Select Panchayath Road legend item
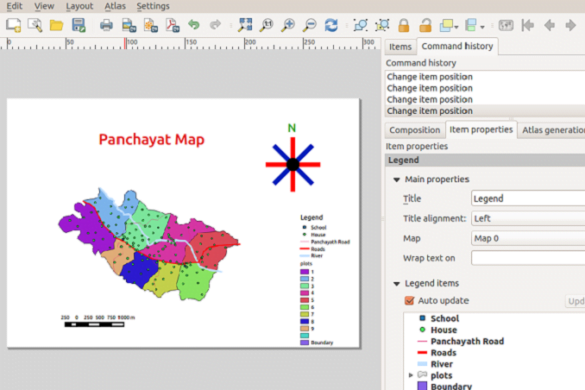The width and height of the screenshot is (585, 390). tap(467, 341)
